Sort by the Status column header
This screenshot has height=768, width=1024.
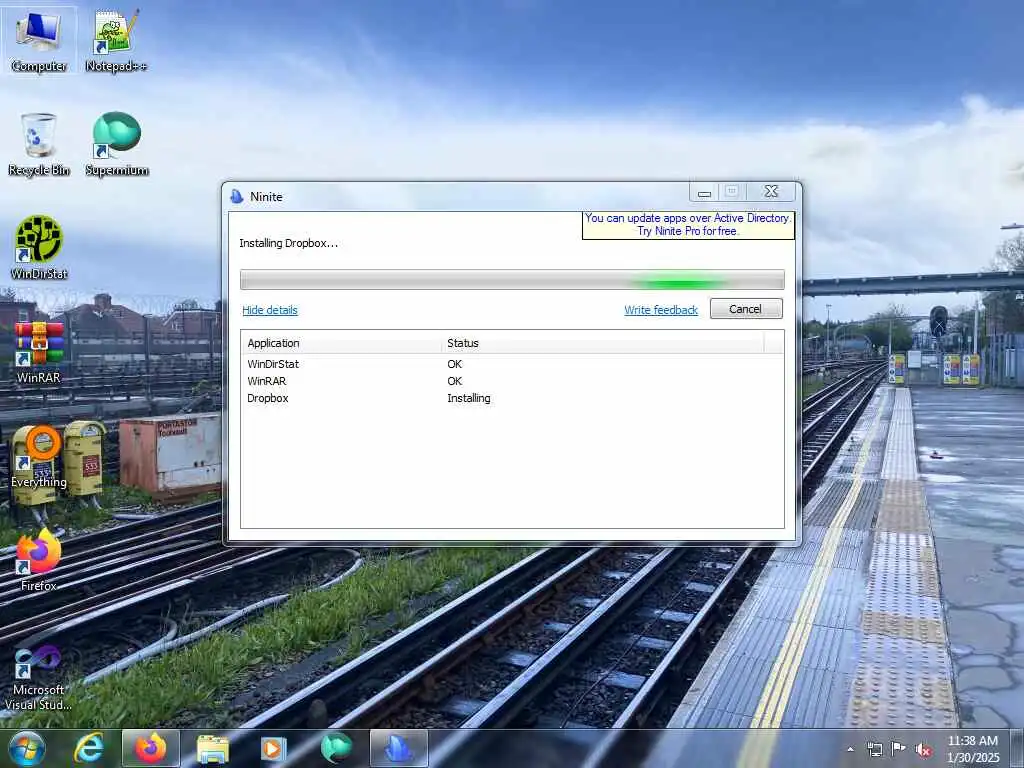click(603, 343)
